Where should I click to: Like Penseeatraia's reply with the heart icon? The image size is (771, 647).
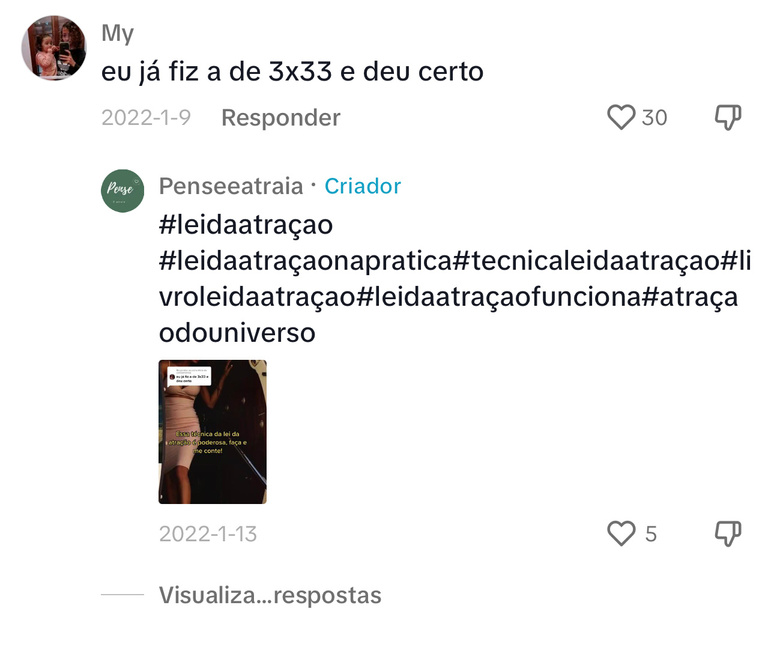[x=621, y=533]
